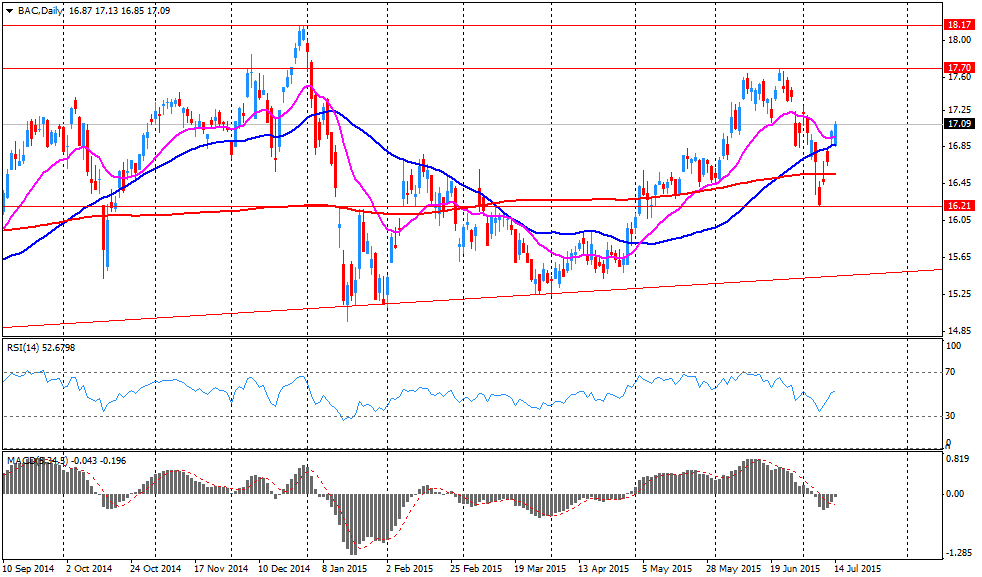Click the 16.05 value on the price axis
This screenshot has height=577, width=982.
click(x=959, y=220)
